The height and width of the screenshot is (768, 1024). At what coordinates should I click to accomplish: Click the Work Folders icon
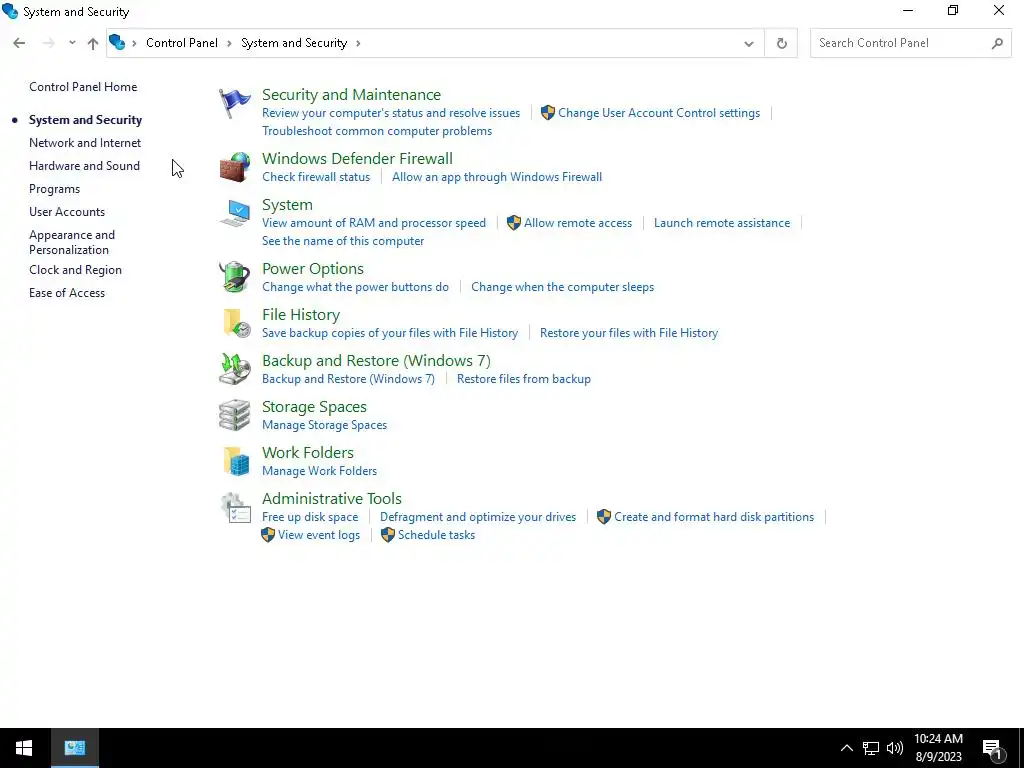236,461
